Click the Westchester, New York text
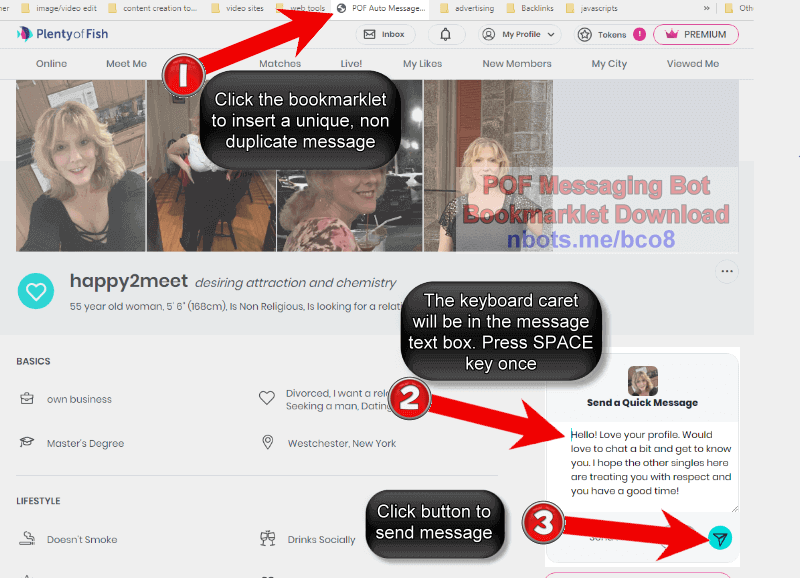This screenshot has width=800, height=578. (x=342, y=443)
